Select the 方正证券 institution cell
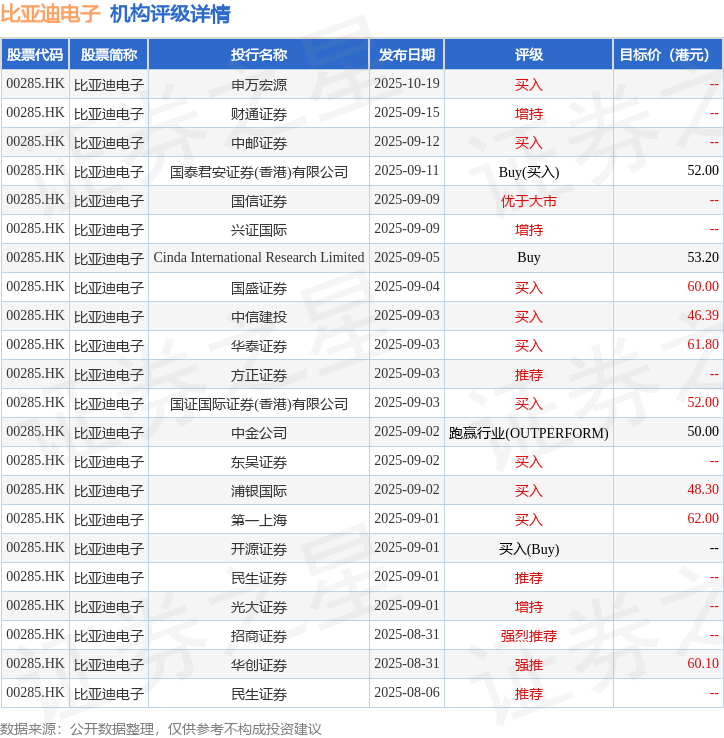Screen dimensions: 724x738 258,375
